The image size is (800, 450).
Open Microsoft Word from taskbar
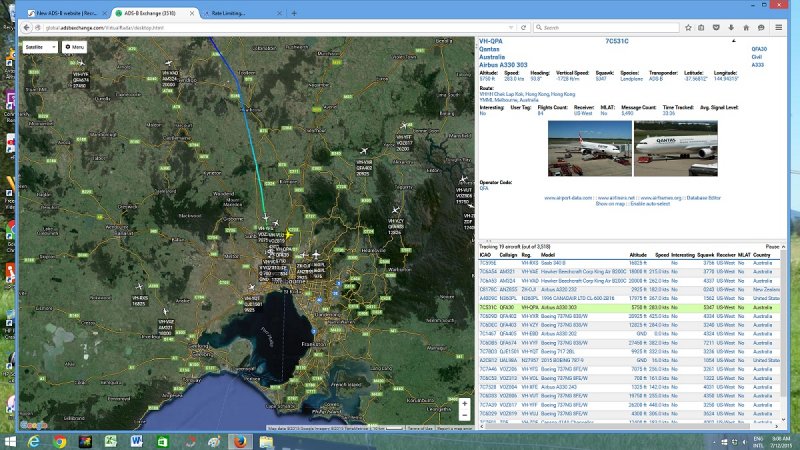137,441
